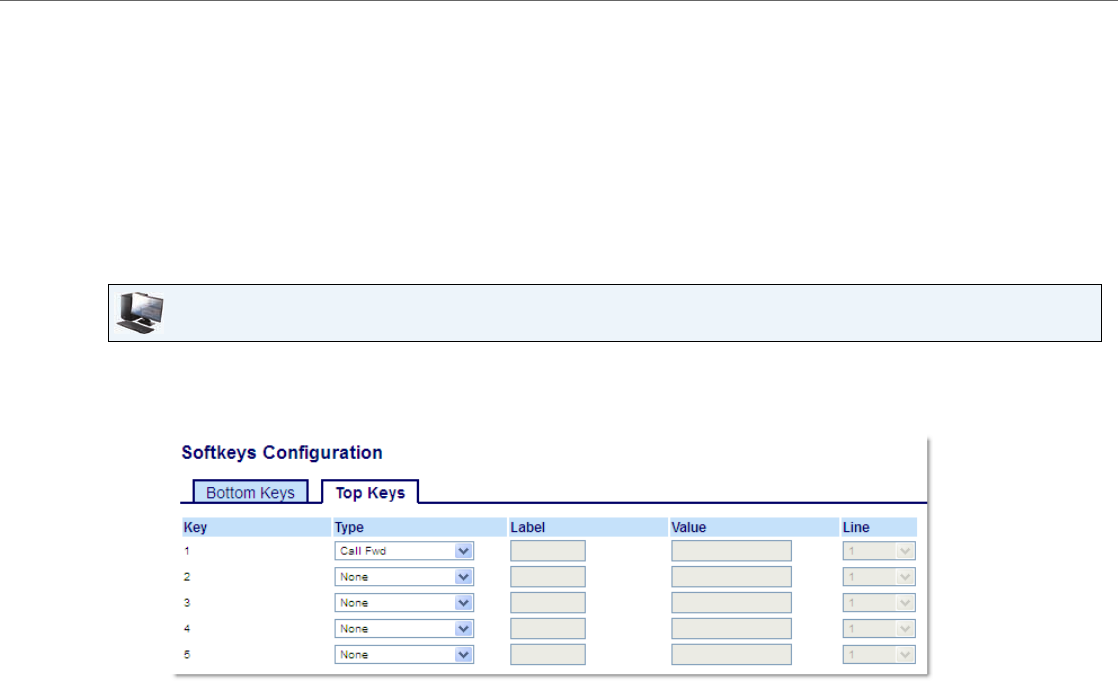Select the Top Keys tab

tap(370, 492)
